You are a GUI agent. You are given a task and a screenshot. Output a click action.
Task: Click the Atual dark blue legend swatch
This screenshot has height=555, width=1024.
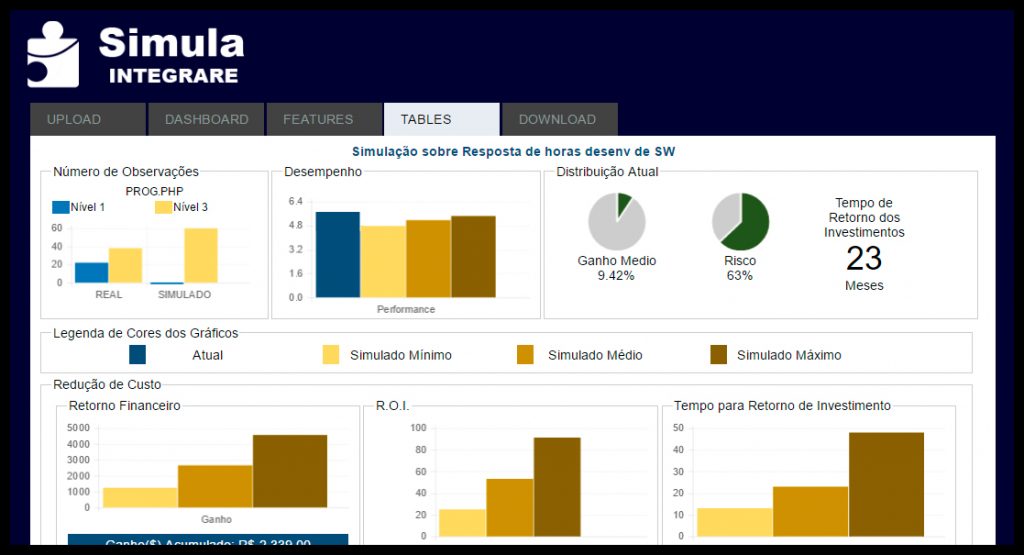[138, 355]
